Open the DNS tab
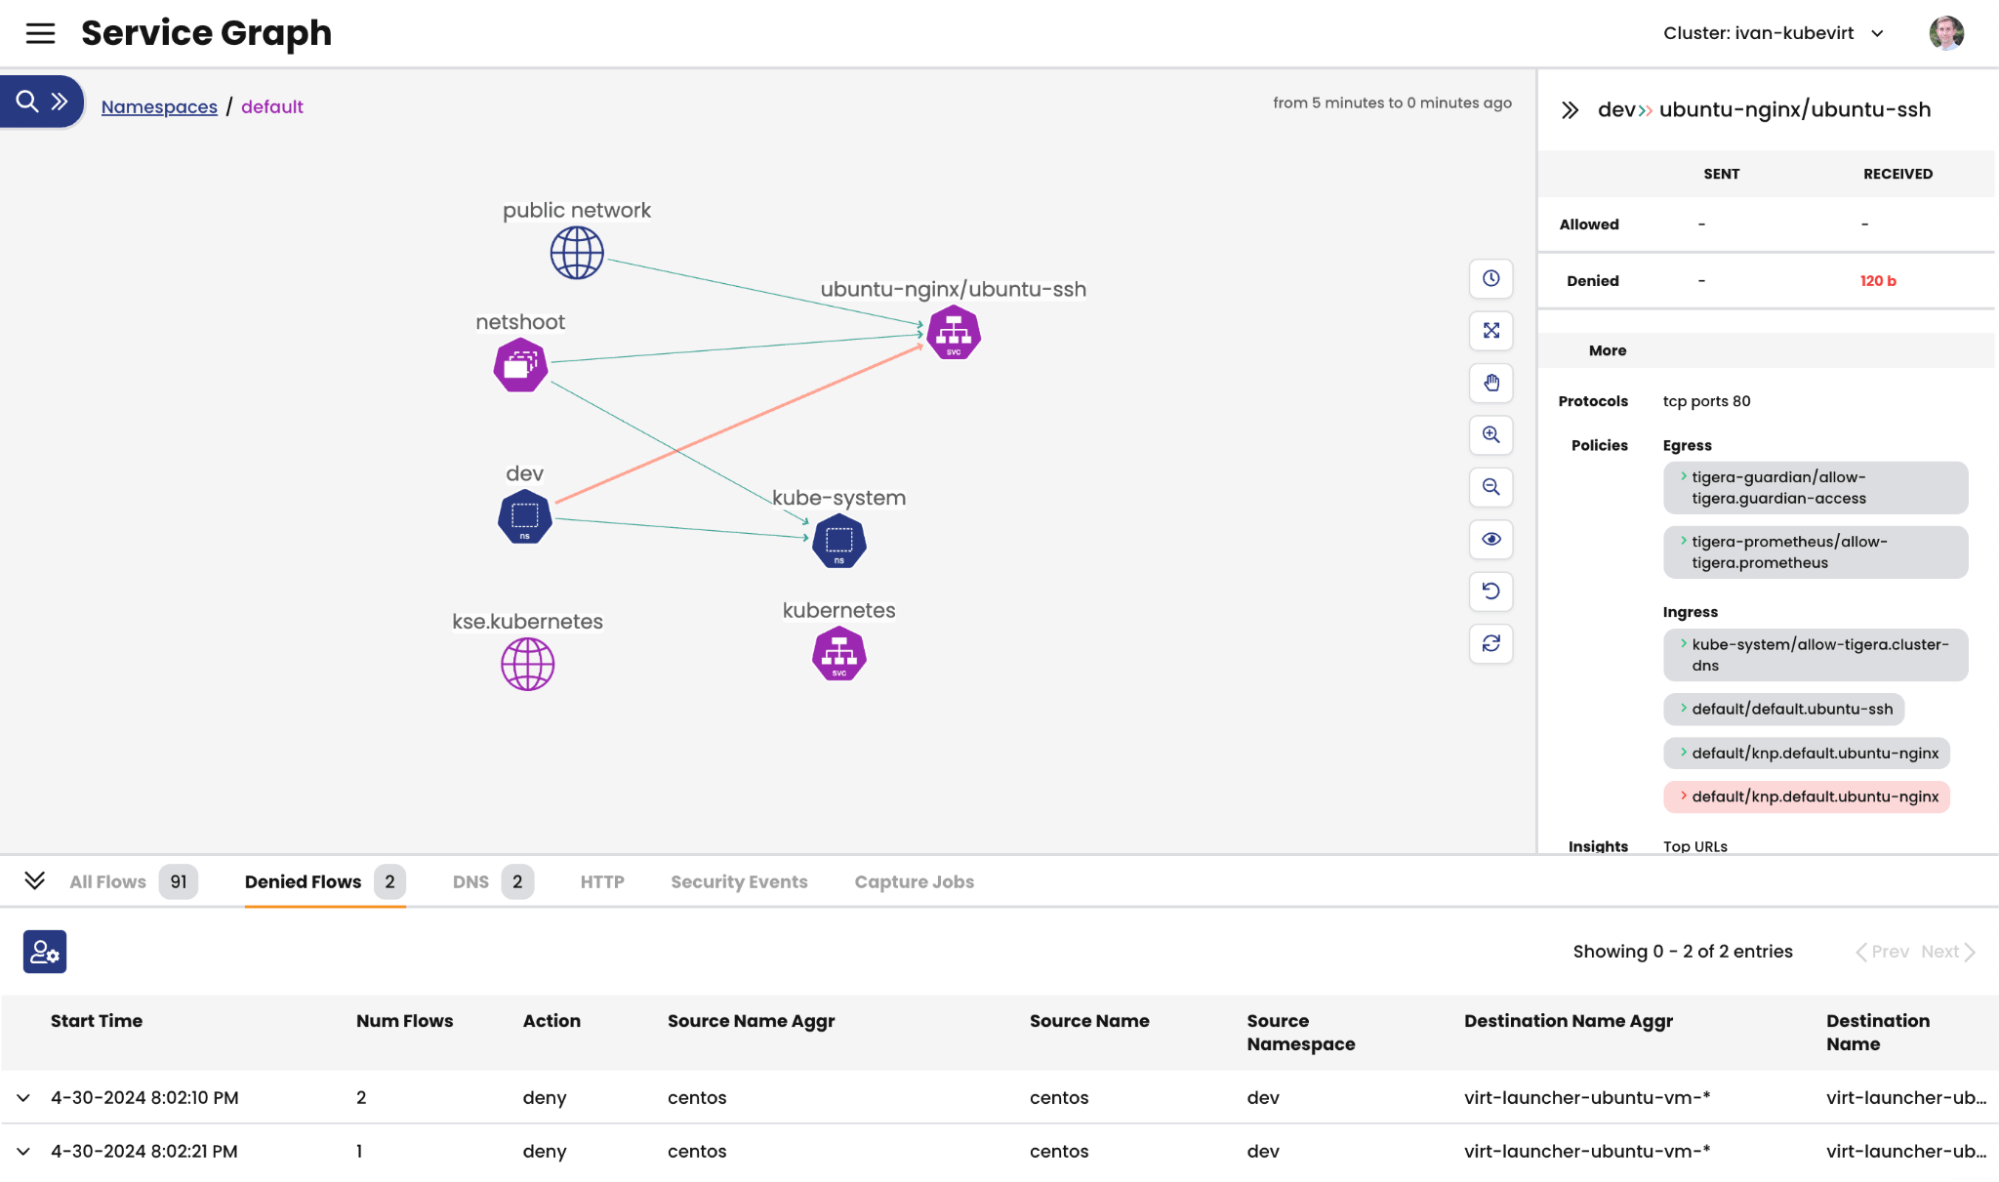The height and width of the screenshot is (1182, 1999). 492,882
